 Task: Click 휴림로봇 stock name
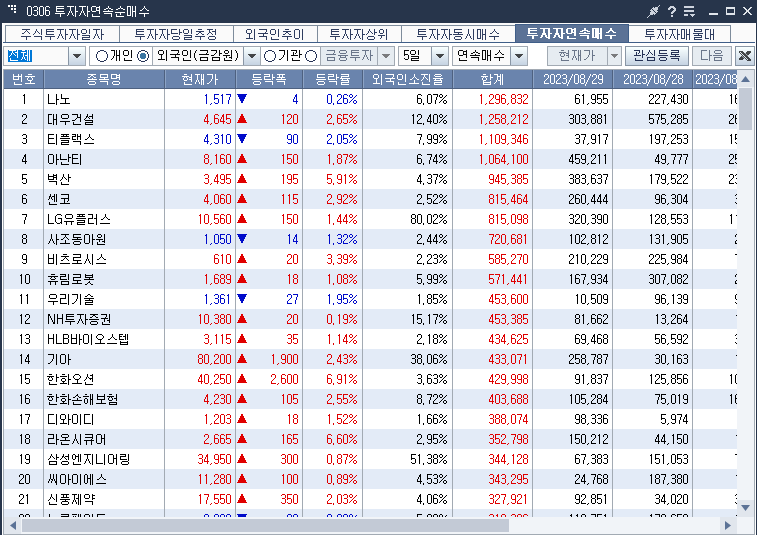[x=71, y=279]
